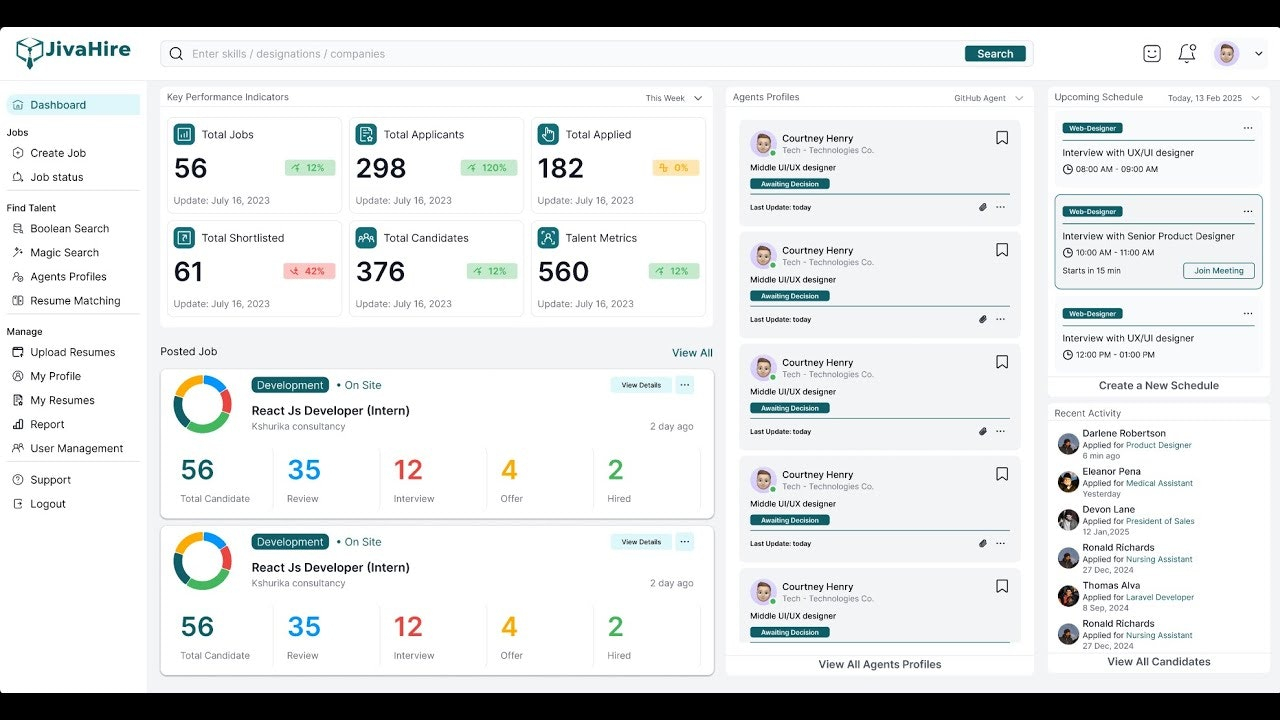Click View All link for Posted Job
Viewport: 1280px width, 720px height.
pos(692,353)
